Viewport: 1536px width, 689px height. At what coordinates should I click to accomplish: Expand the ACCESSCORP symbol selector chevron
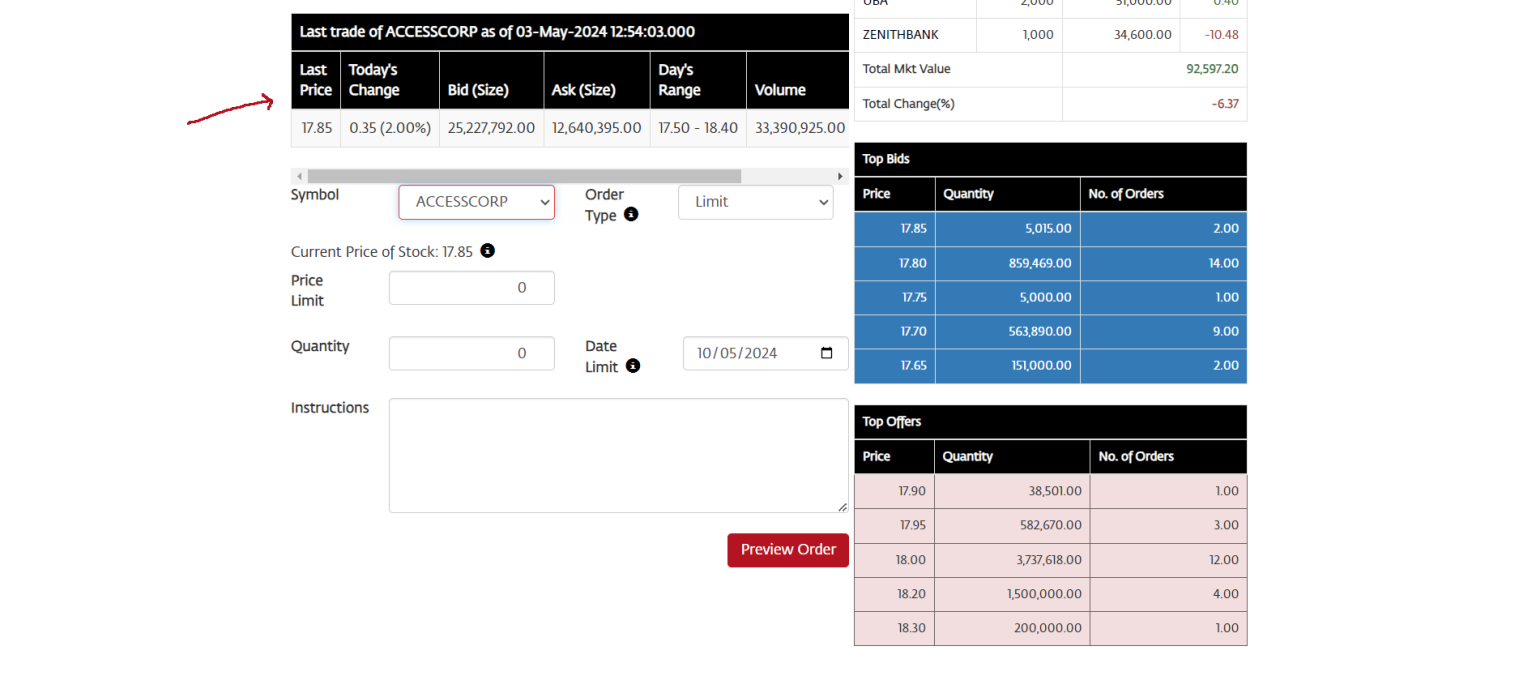(x=543, y=202)
